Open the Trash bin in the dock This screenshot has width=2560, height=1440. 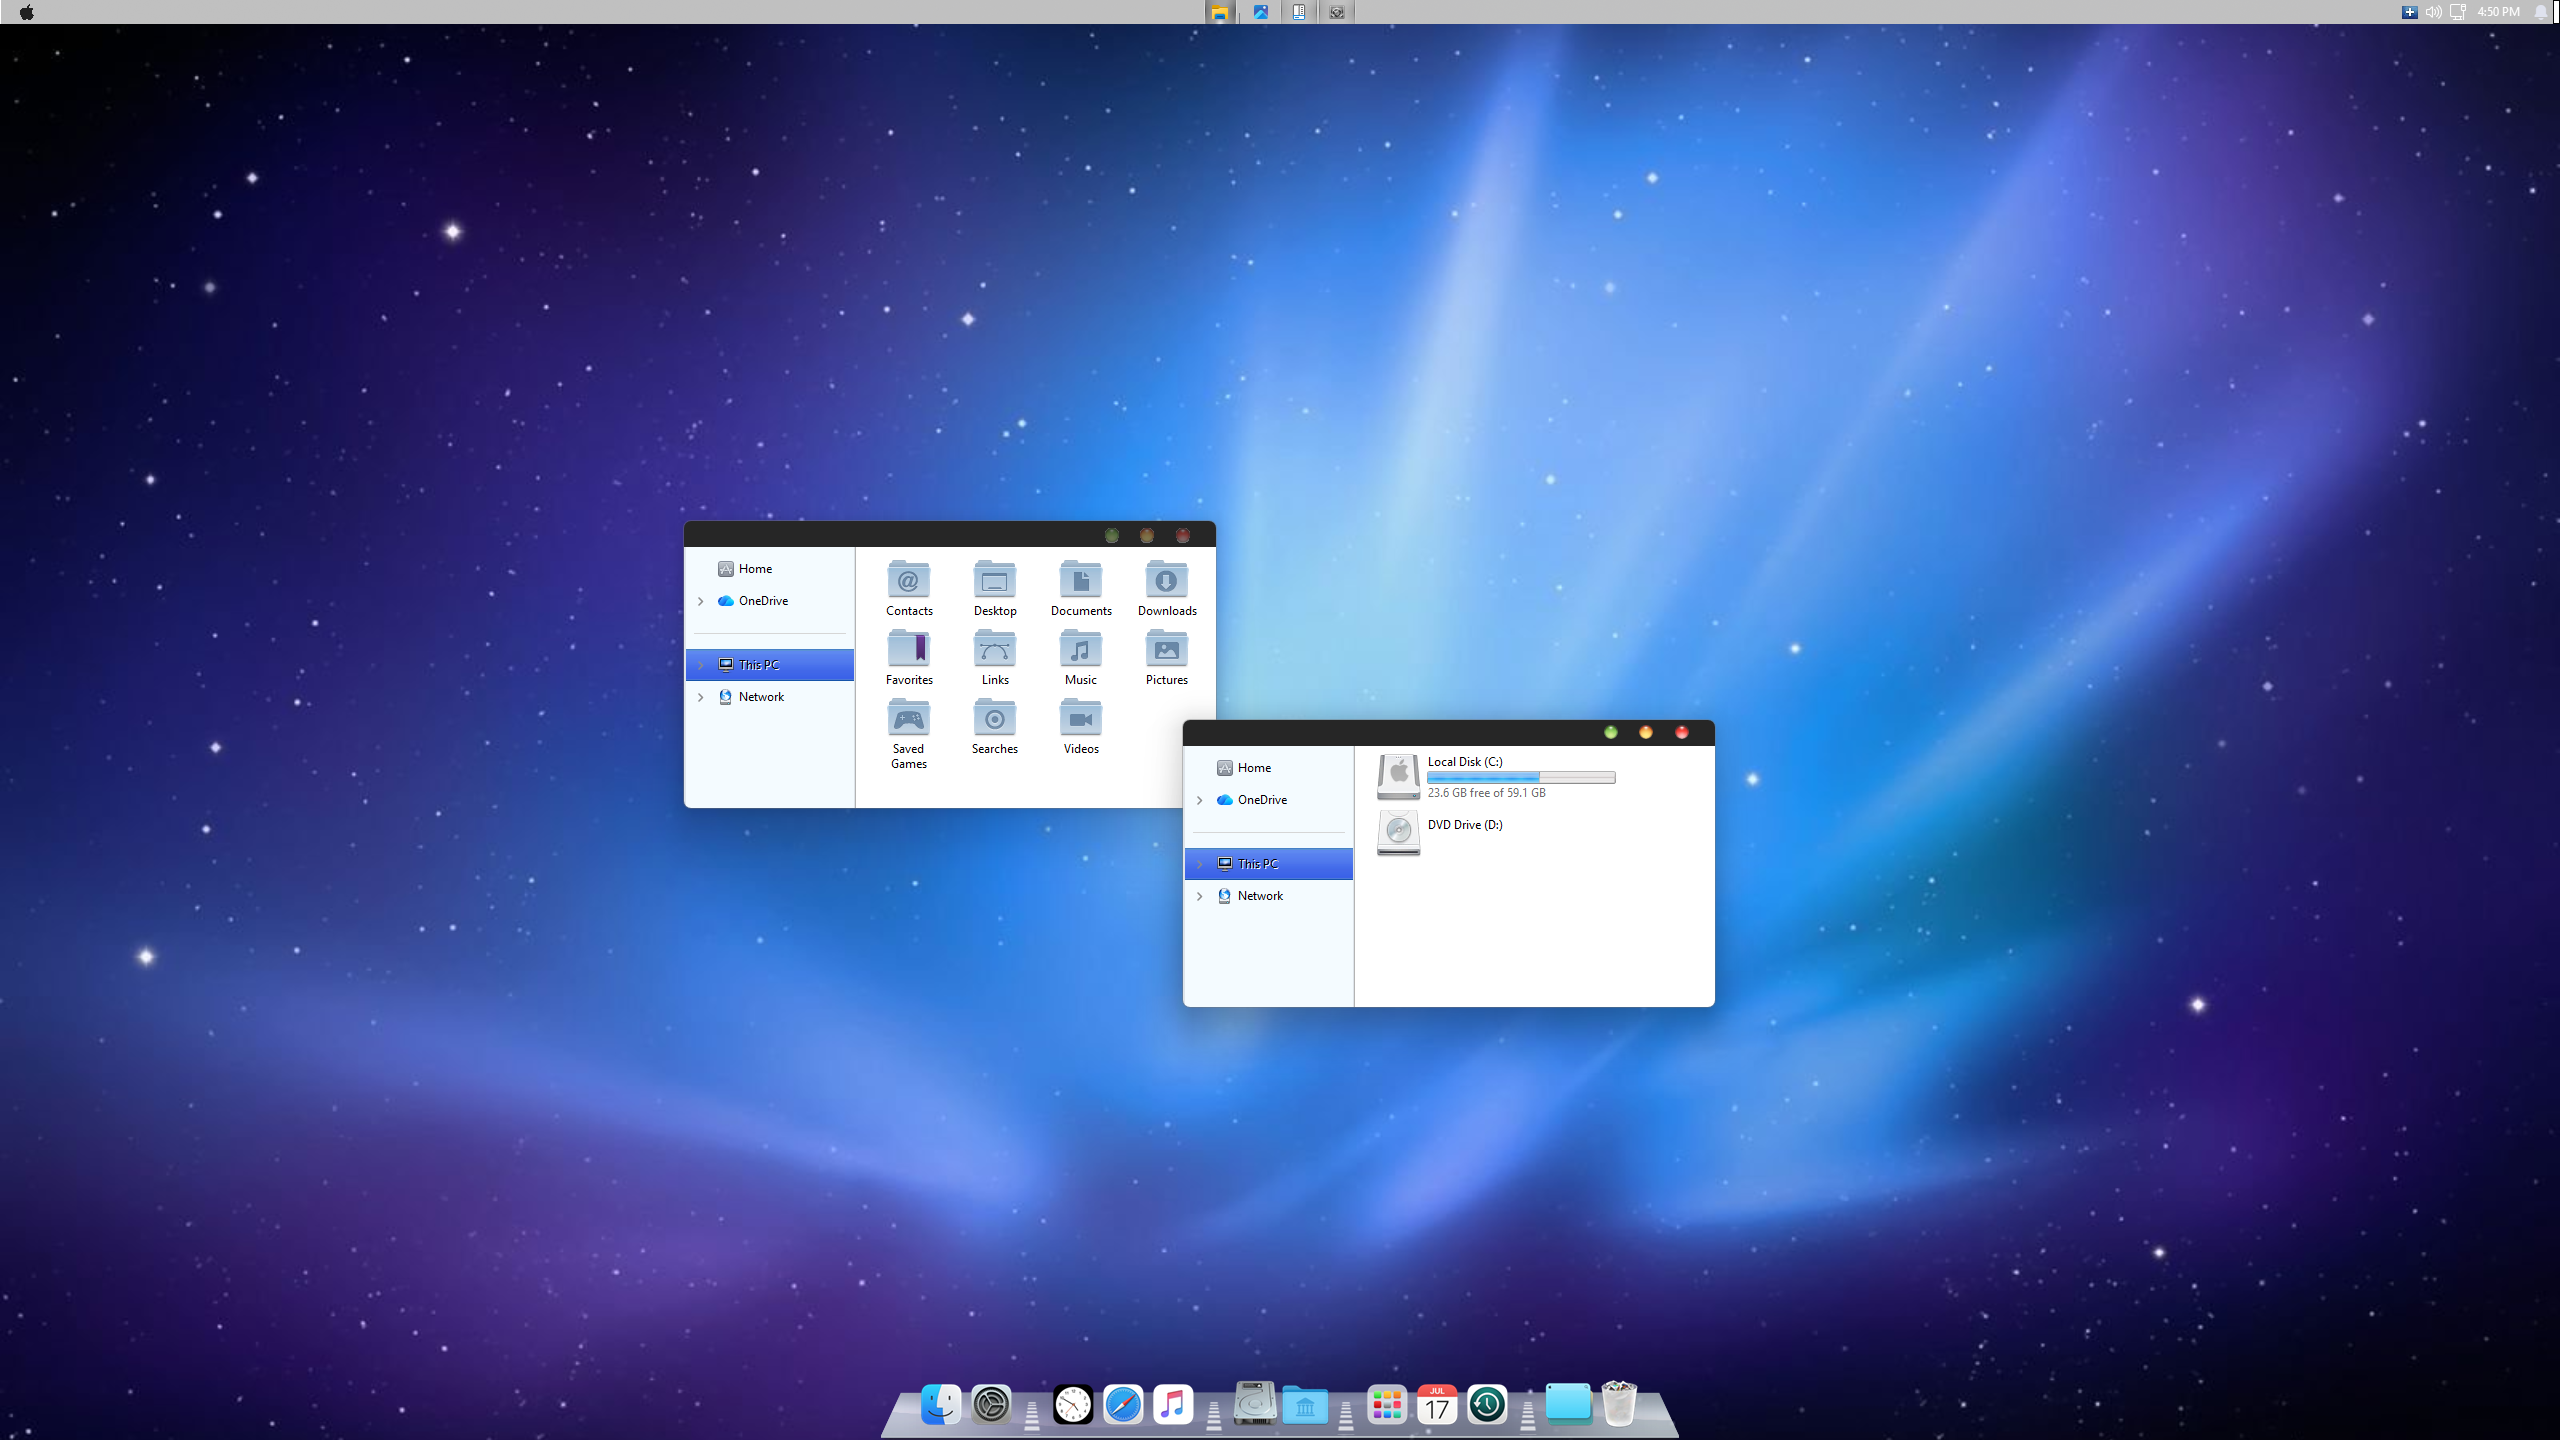point(1619,1403)
